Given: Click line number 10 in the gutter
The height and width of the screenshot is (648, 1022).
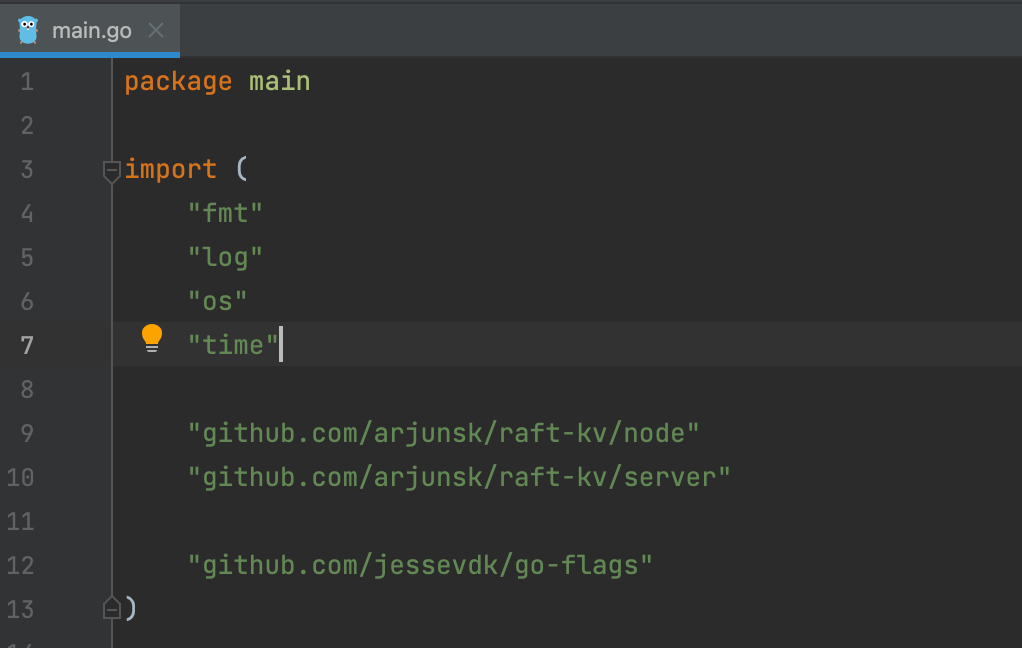Looking at the screenshot, I should tap(20, 478).
